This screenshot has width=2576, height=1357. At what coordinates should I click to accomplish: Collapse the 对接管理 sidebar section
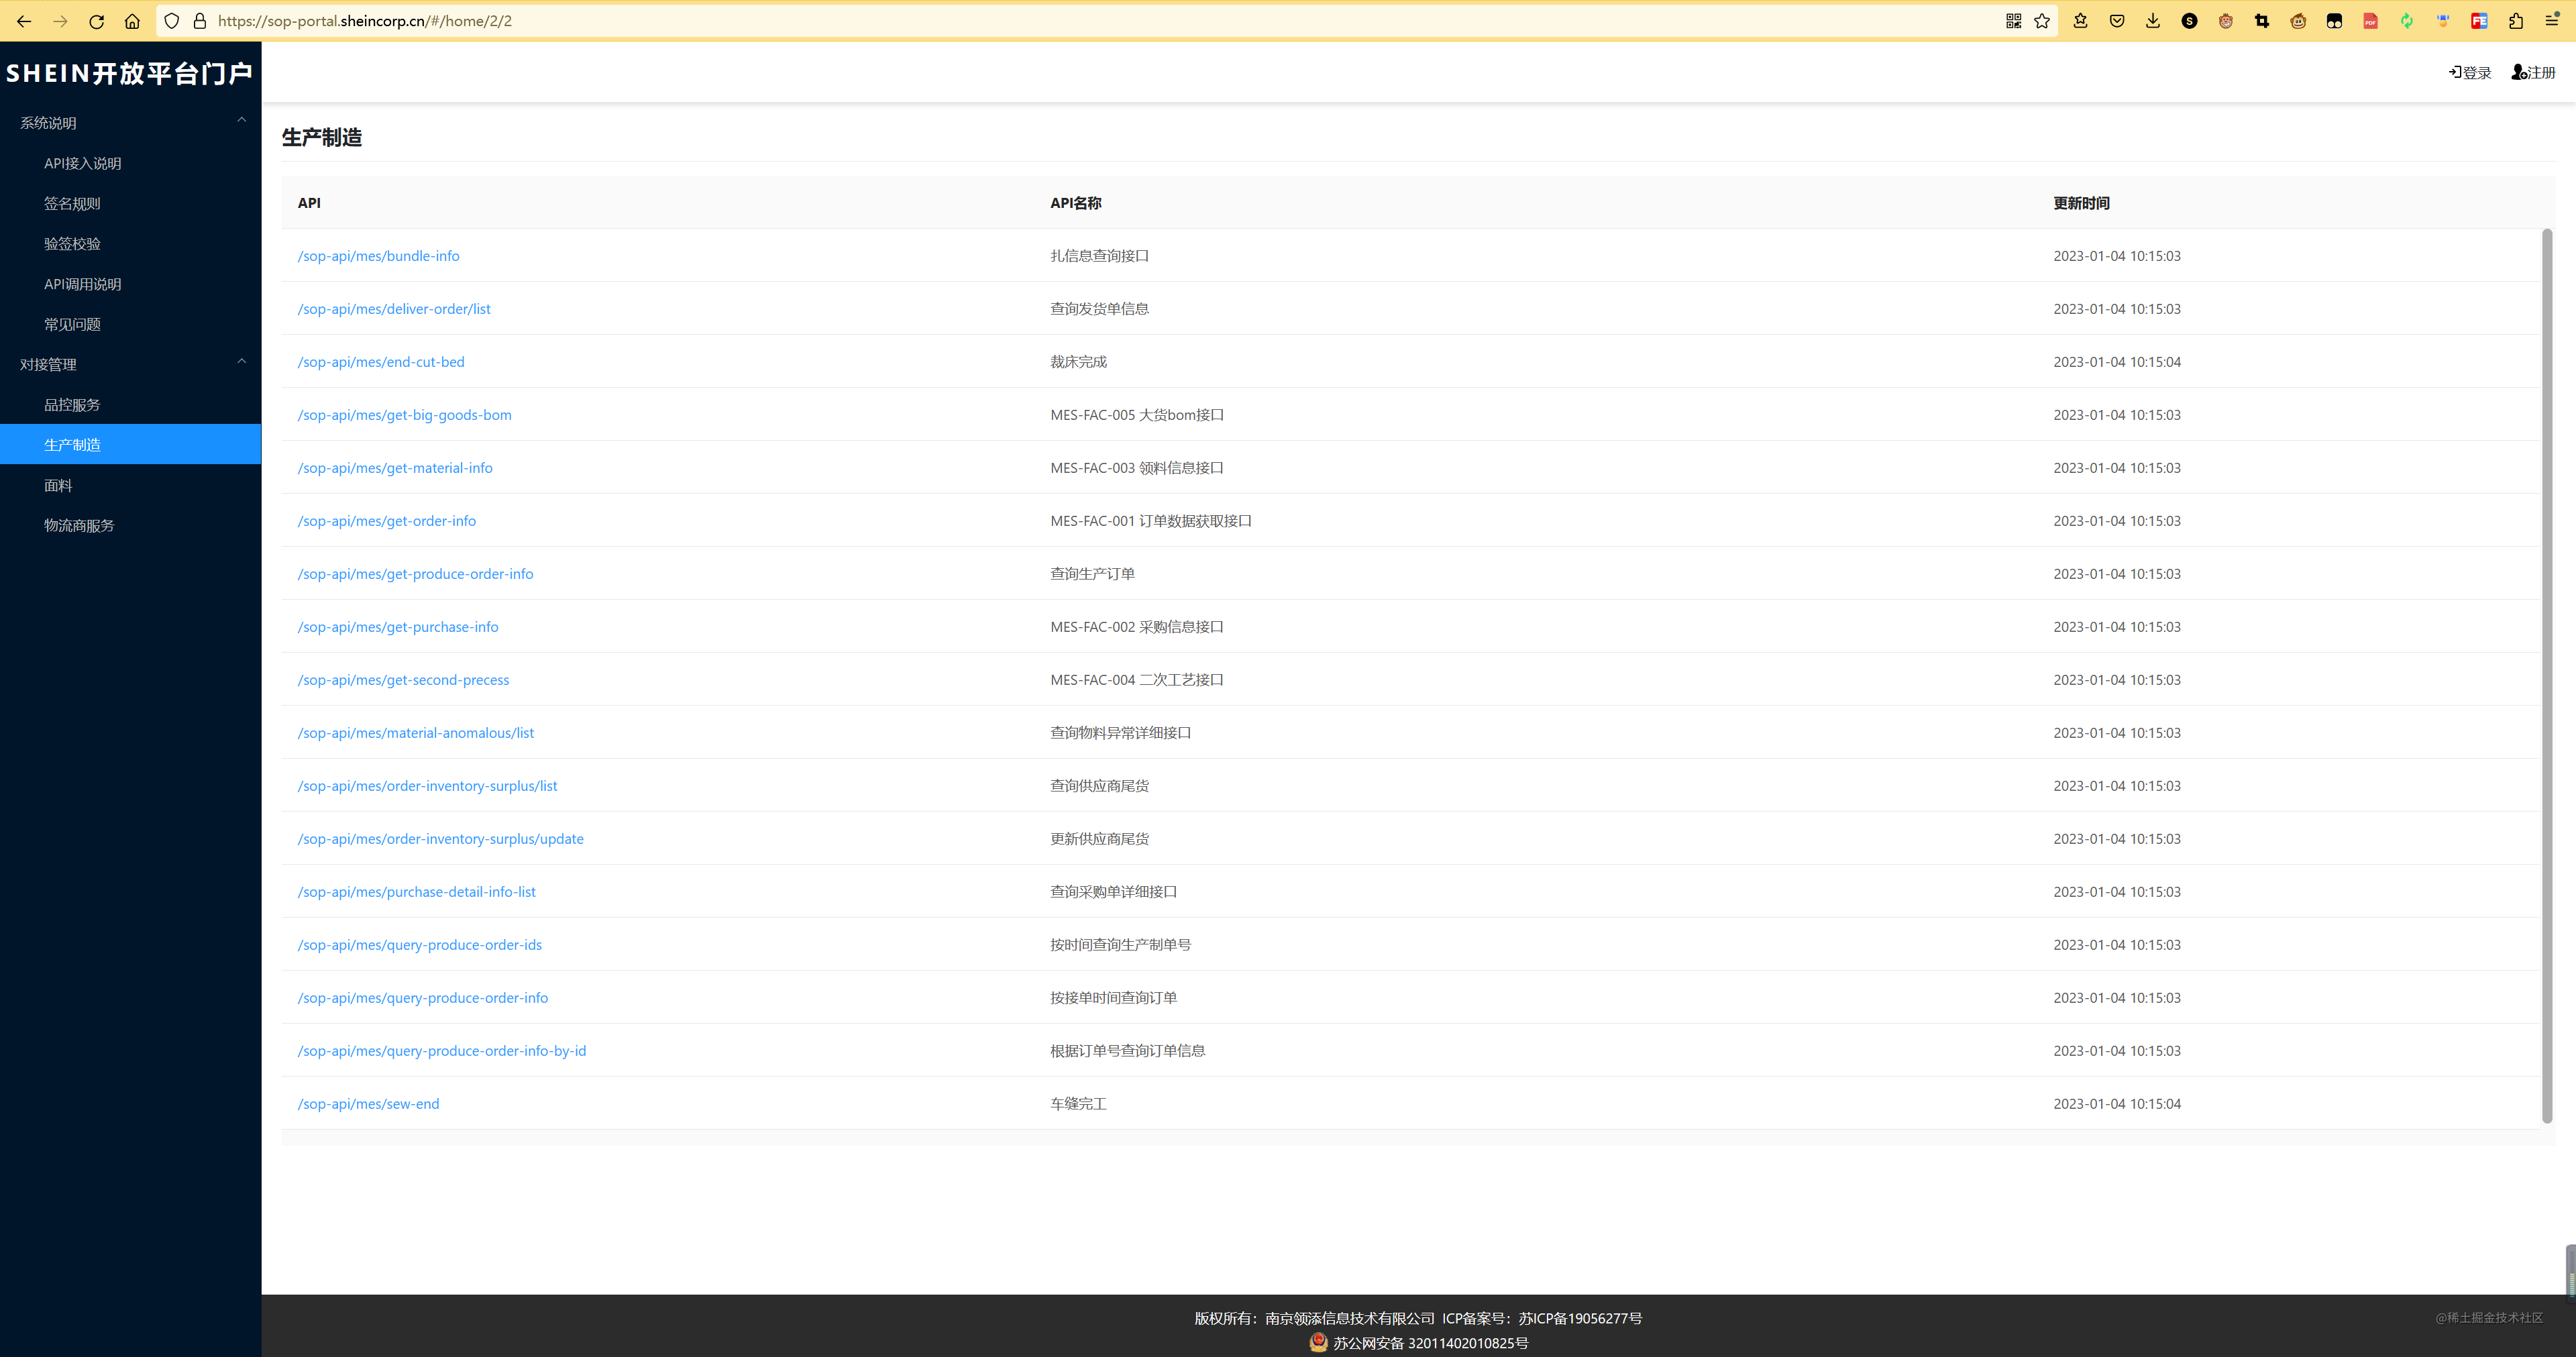pyautogui.click(x=241, y=363)
